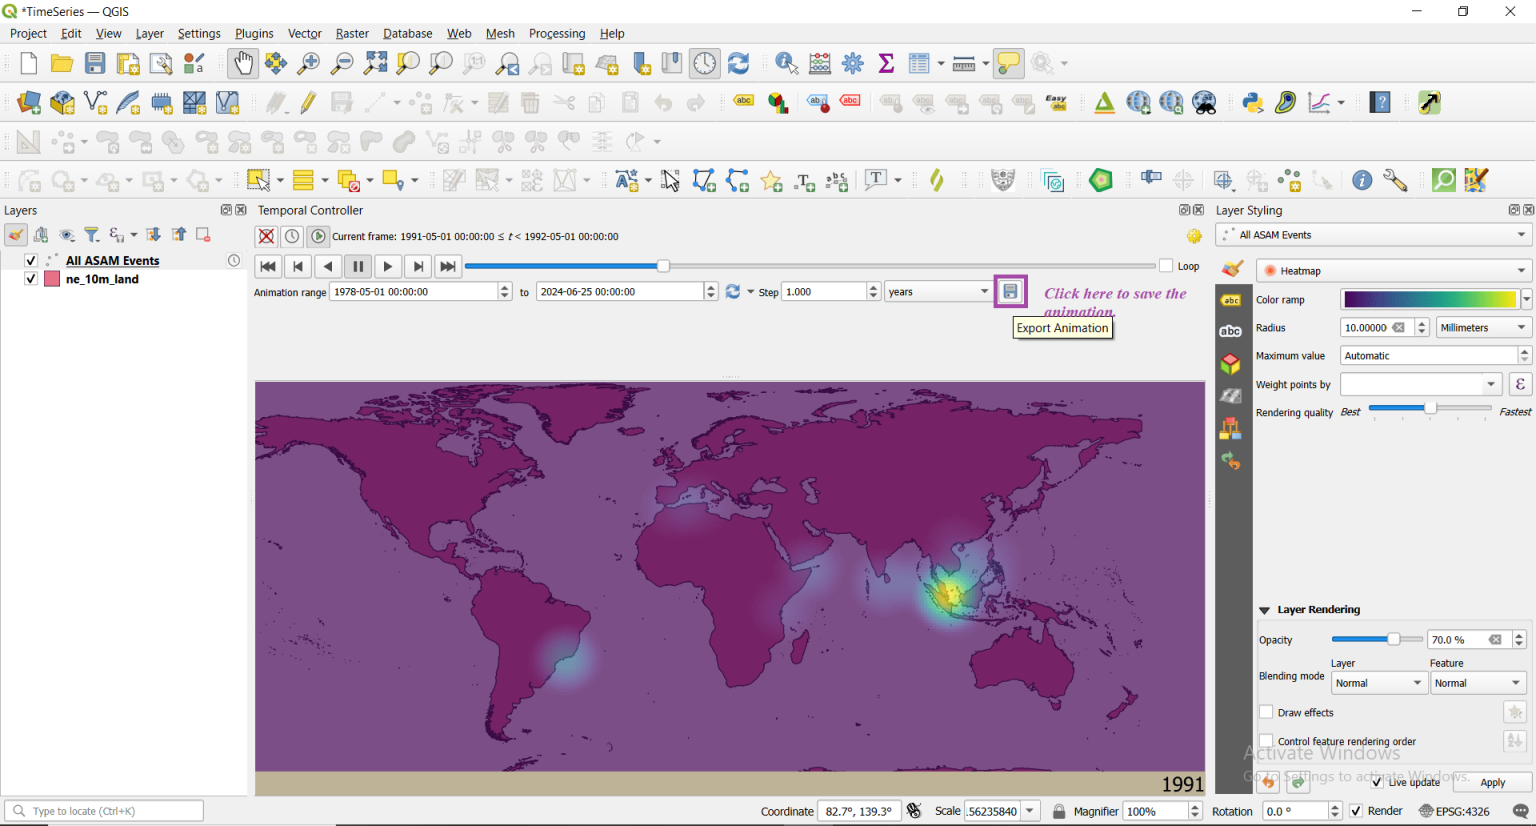Image resolution: width=1536 pixels, height=826 pixels.
Task: Open the Vector menu
Action: pyautogui.click(x=304, y=33)
